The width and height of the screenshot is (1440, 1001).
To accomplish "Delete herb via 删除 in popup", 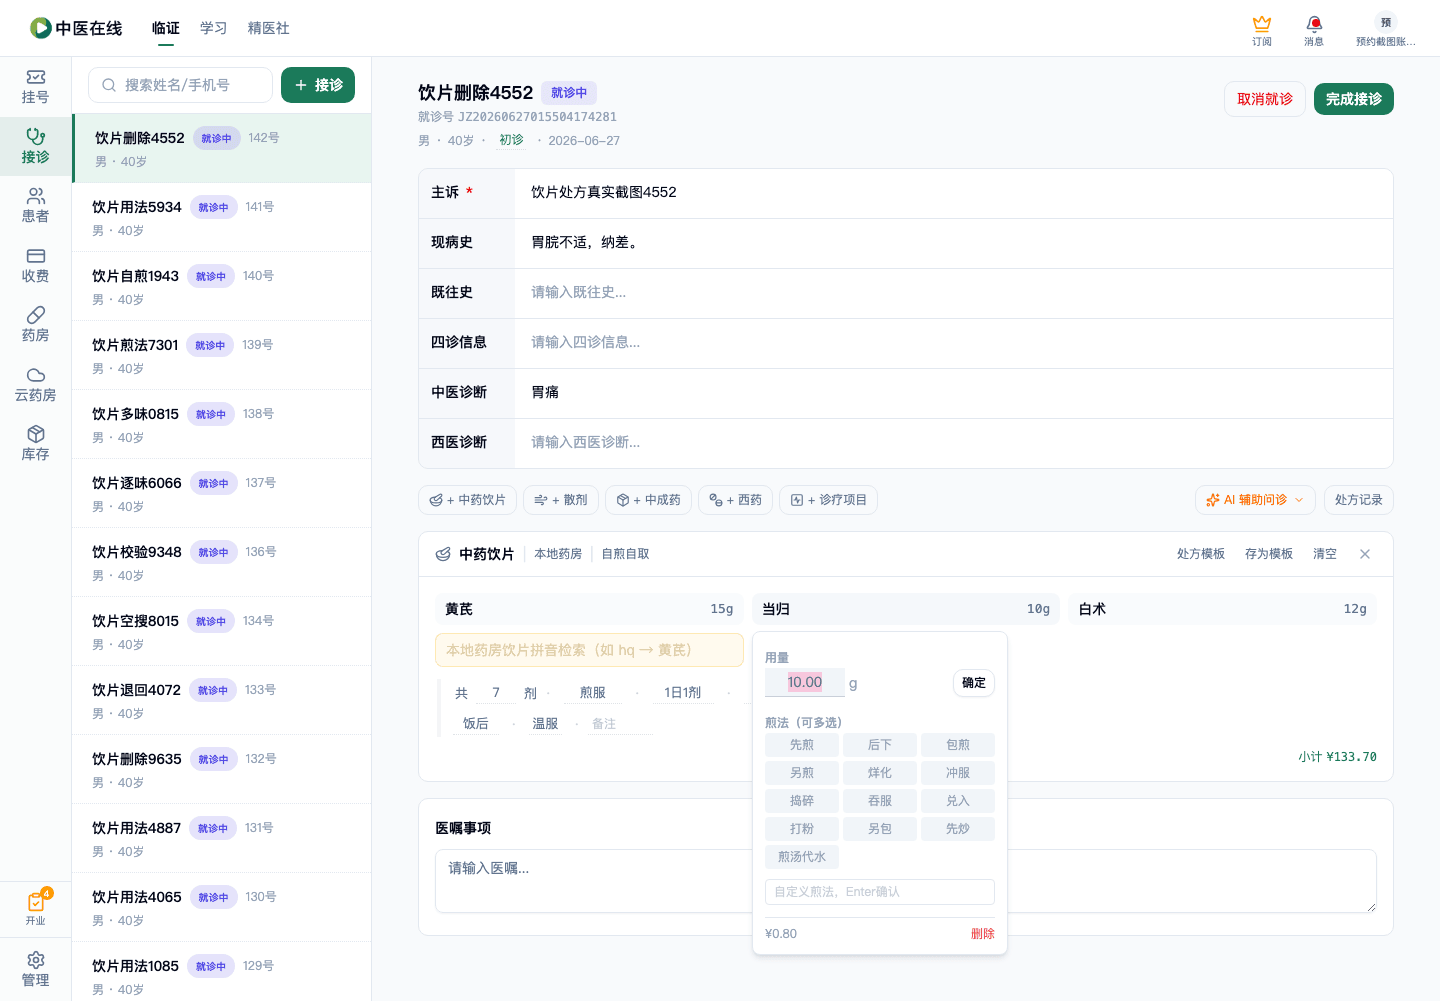I will click(983, 934).
